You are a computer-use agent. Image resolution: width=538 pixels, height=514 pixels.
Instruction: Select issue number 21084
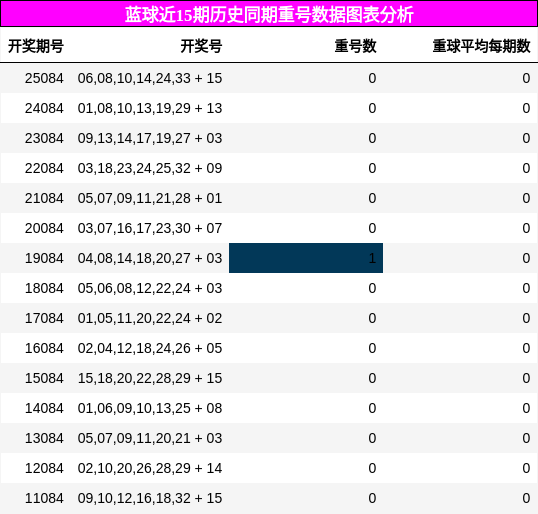click(x=44, y=198)
